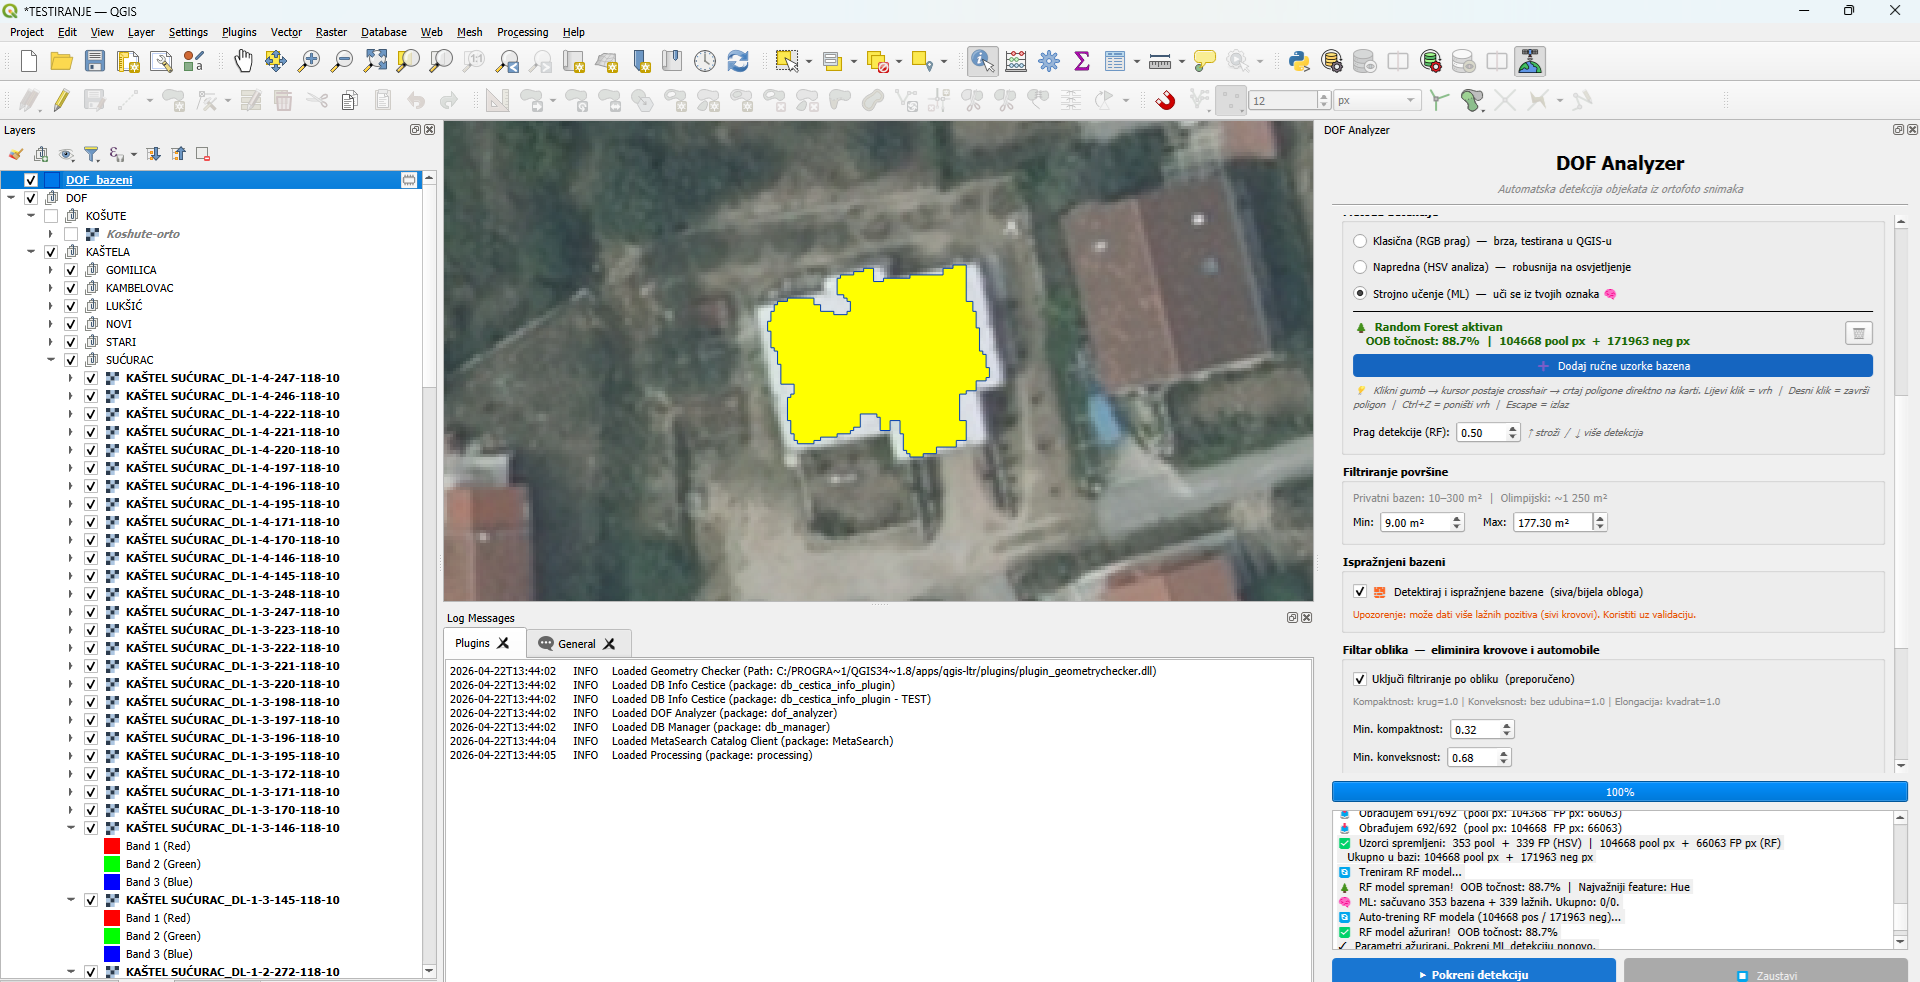Open the field calculator abacus icon

[x=1016, y=62]
